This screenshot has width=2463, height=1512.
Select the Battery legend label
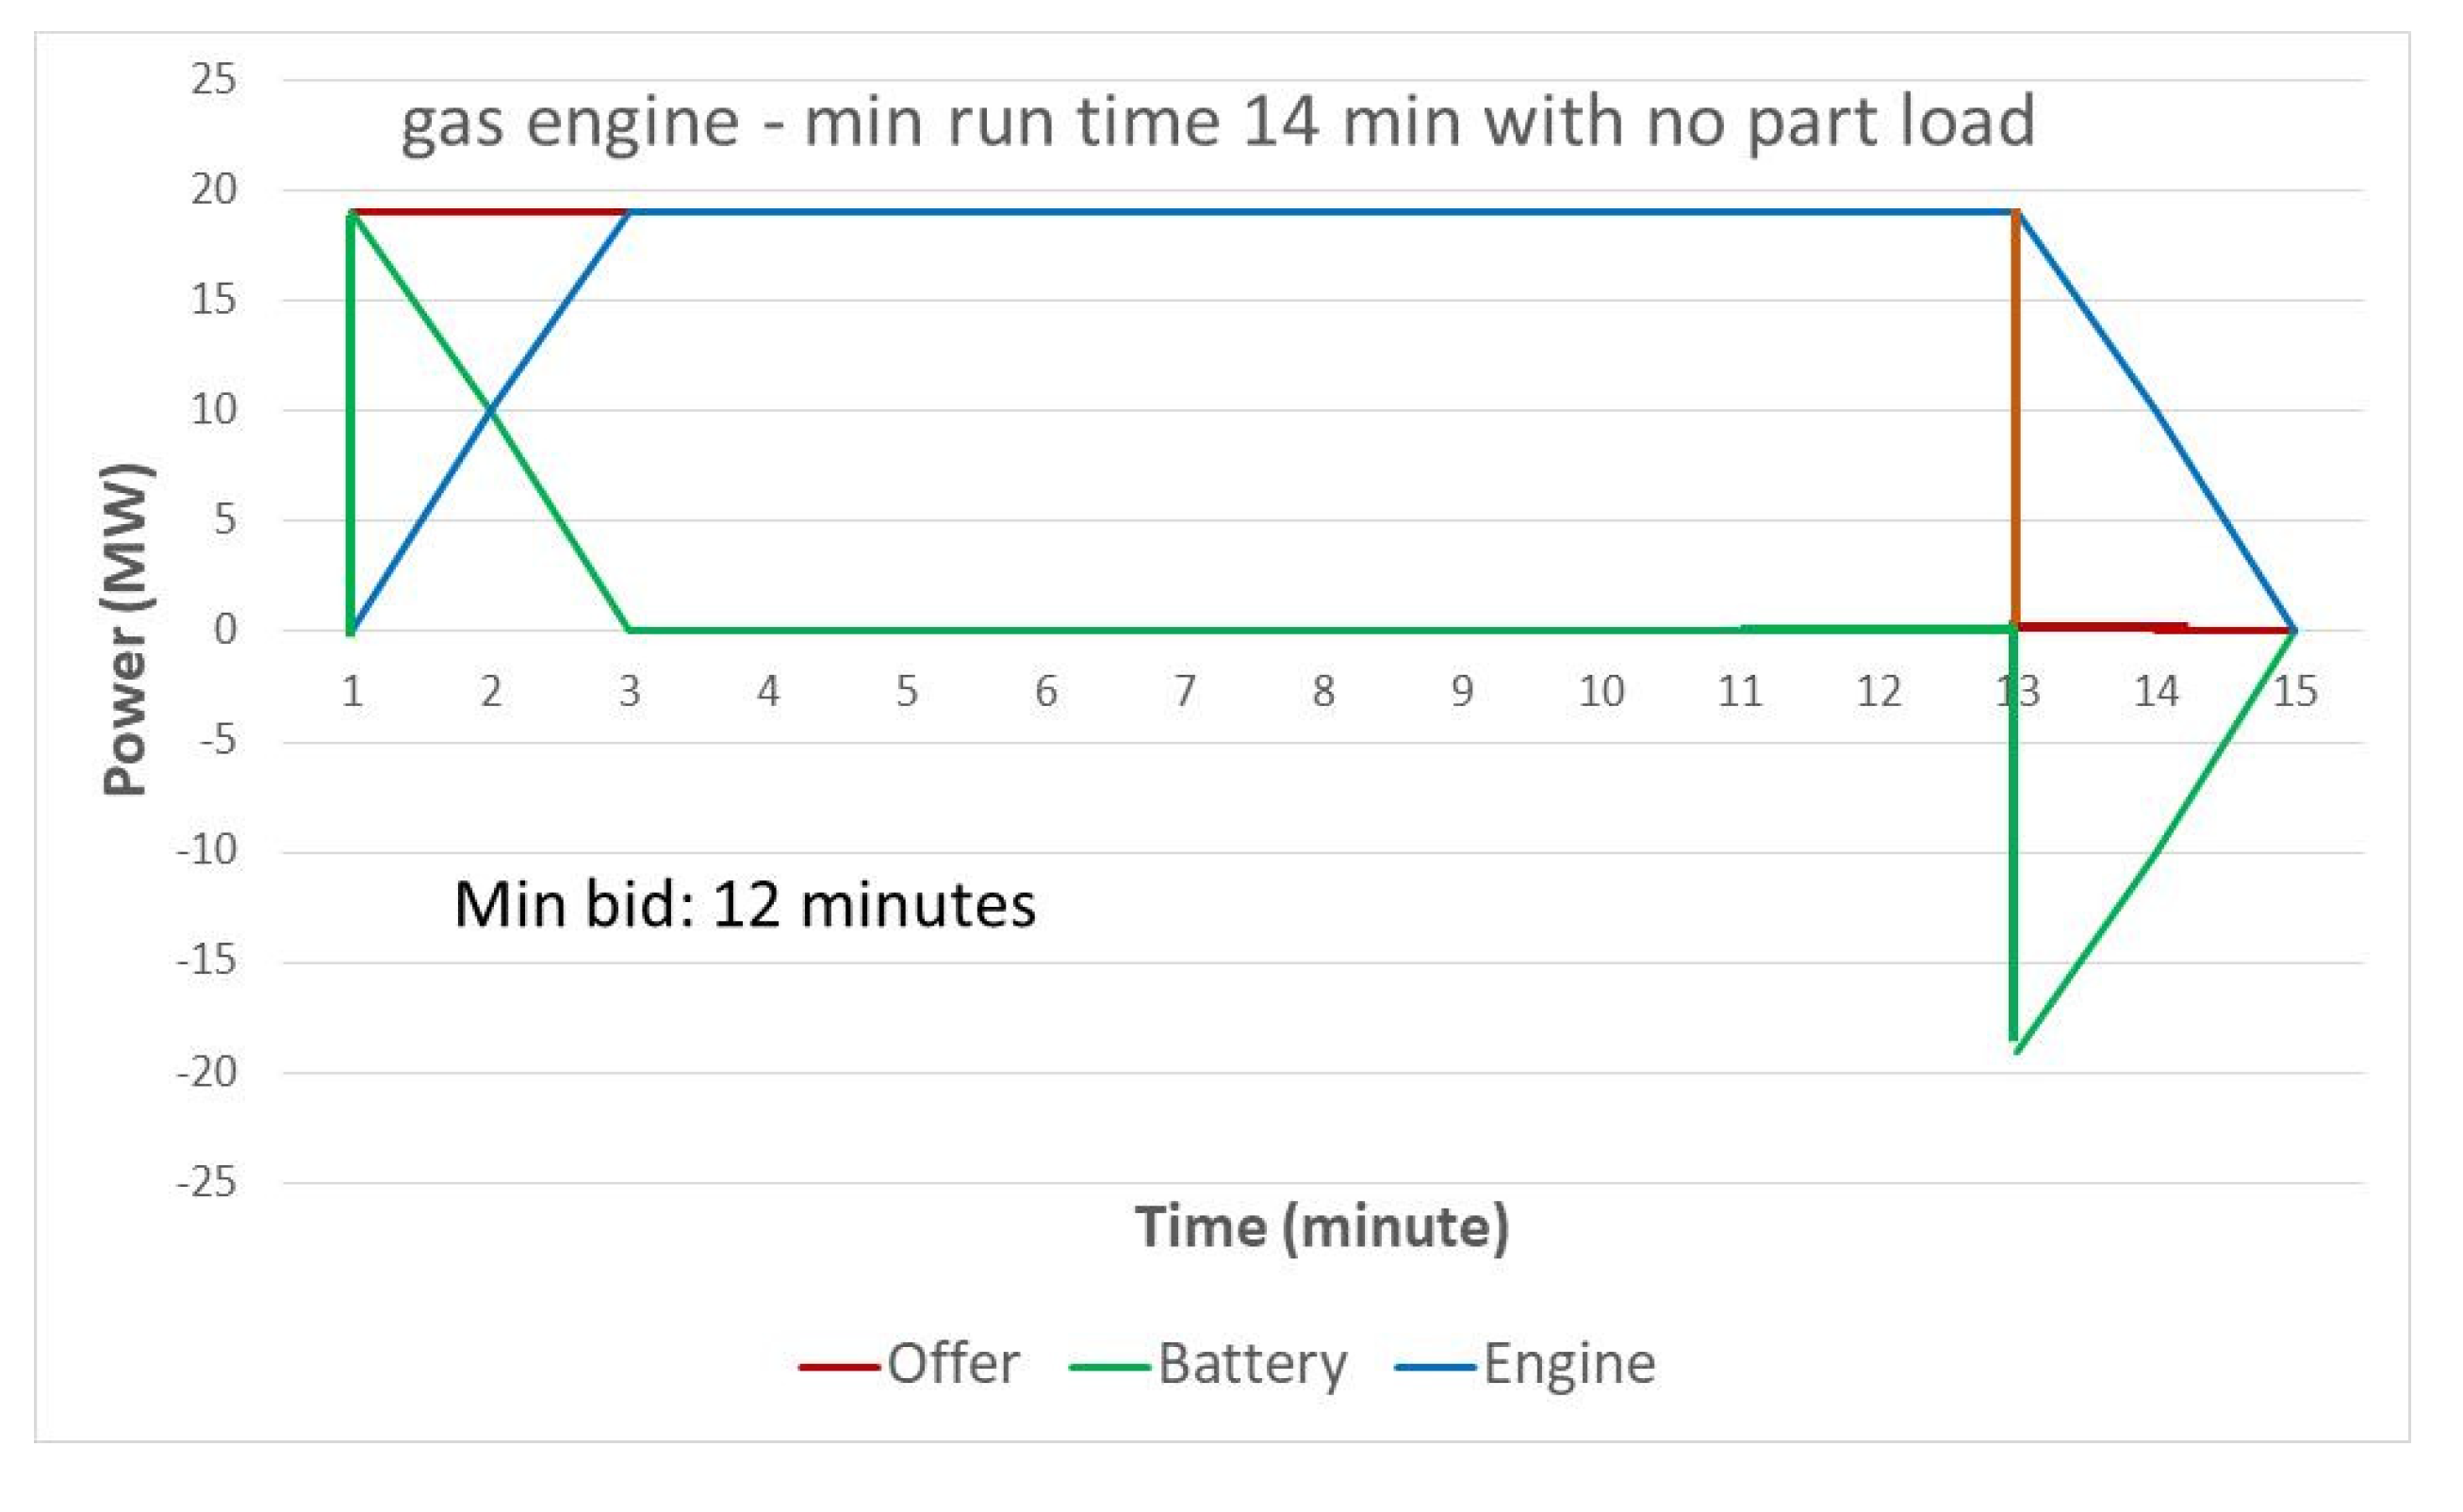(1252, 1364)
